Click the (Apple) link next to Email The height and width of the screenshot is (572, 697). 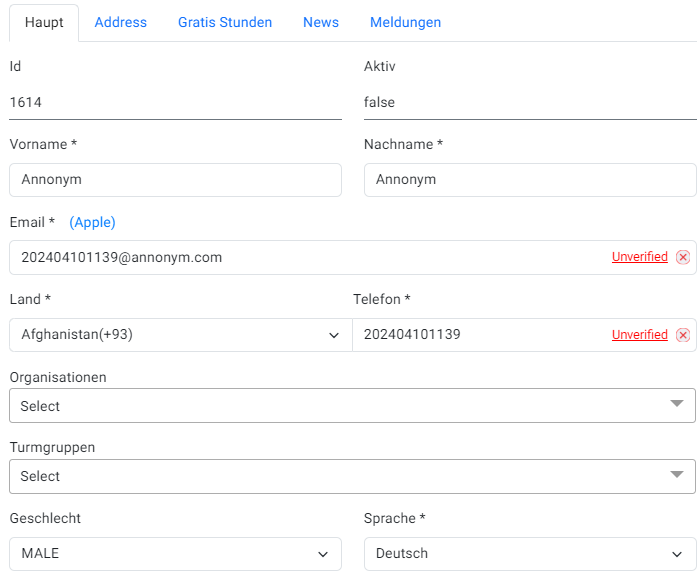point(92,222)
